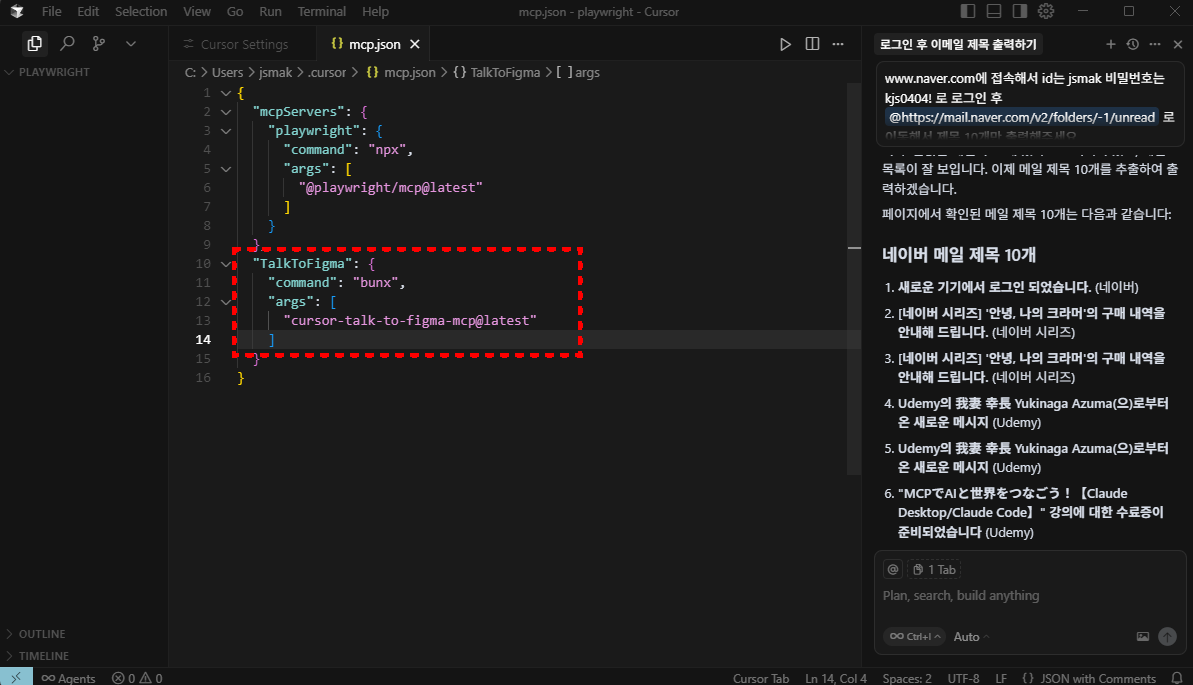
Task: Select the mcp.json editor tab
Action: click(374, 44)
